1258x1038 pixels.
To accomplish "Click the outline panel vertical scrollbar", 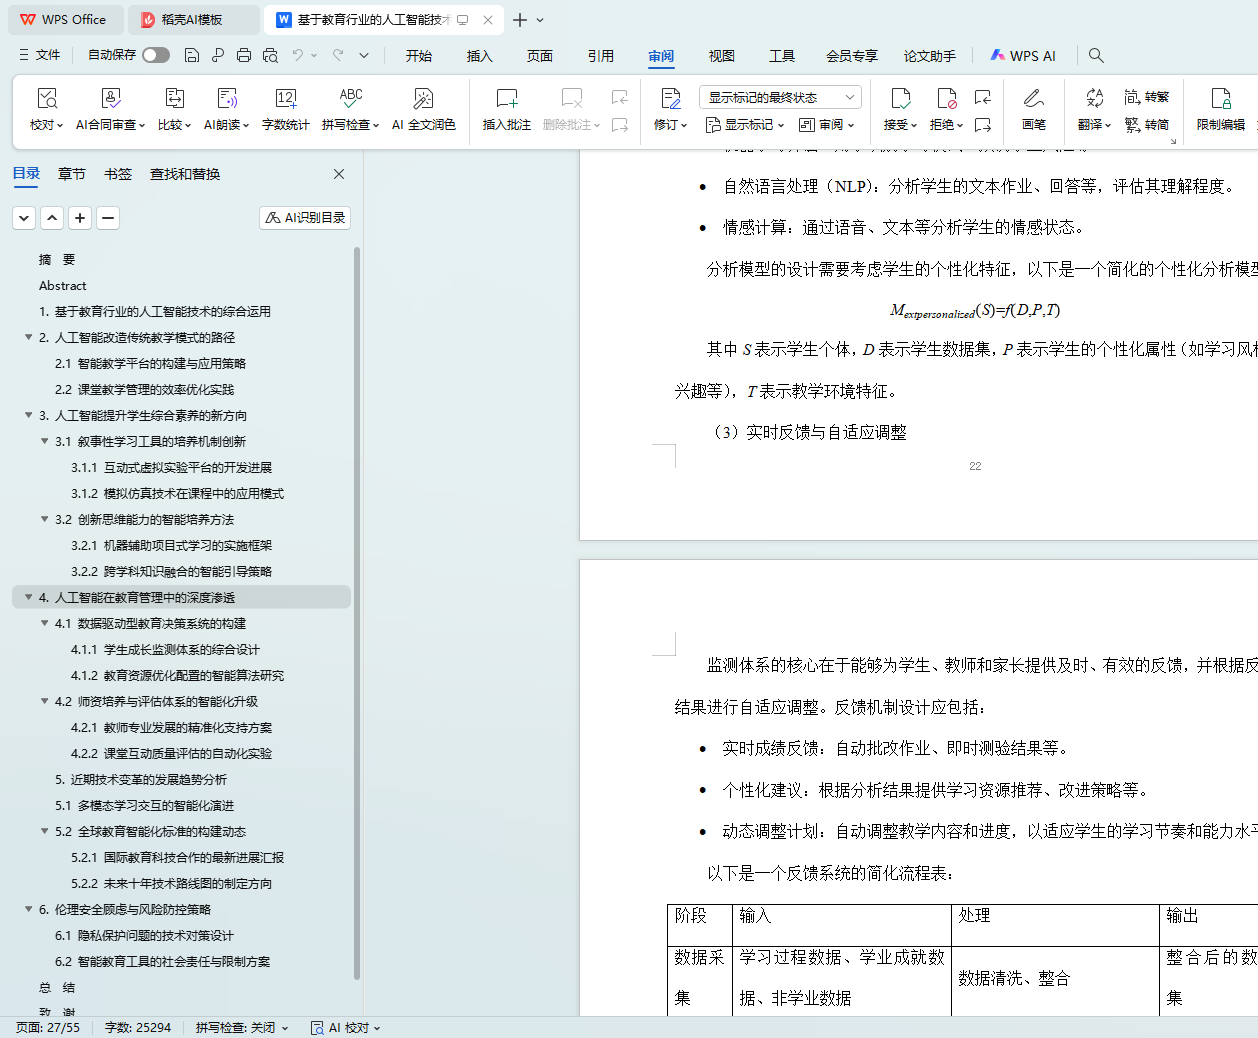I will point(357,600).
